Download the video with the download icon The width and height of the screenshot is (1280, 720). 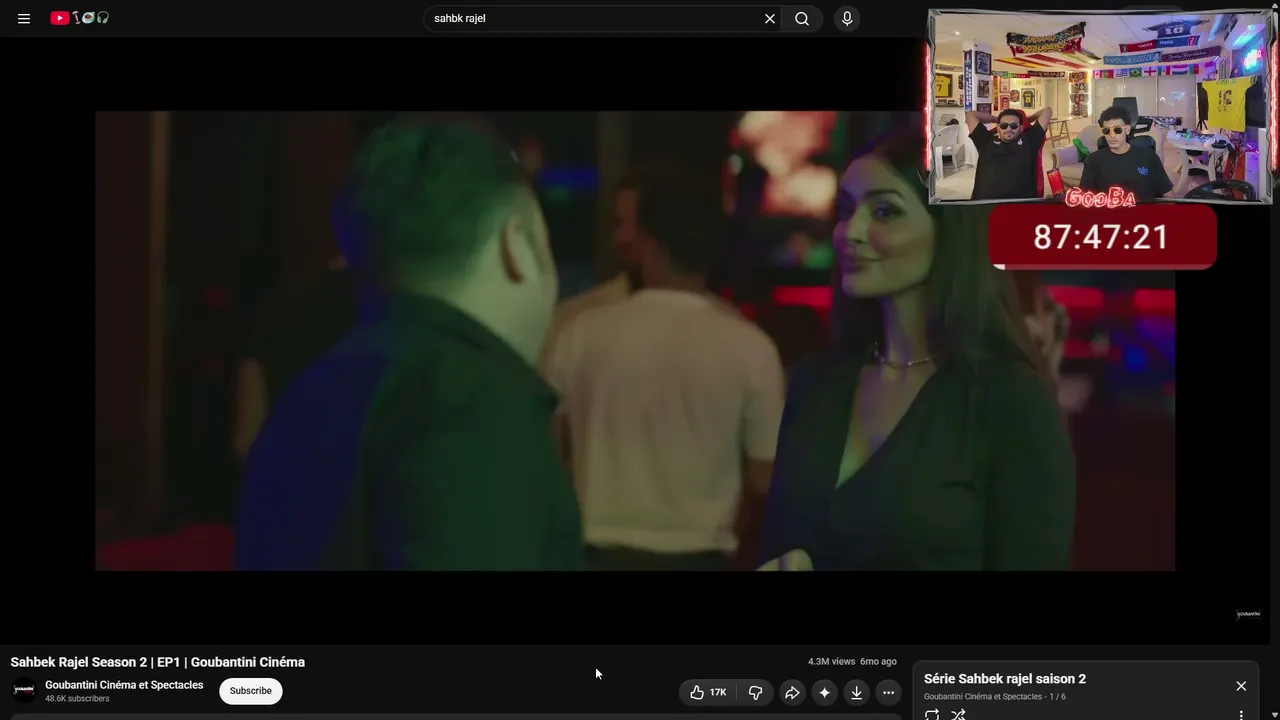tap(856, 692)
